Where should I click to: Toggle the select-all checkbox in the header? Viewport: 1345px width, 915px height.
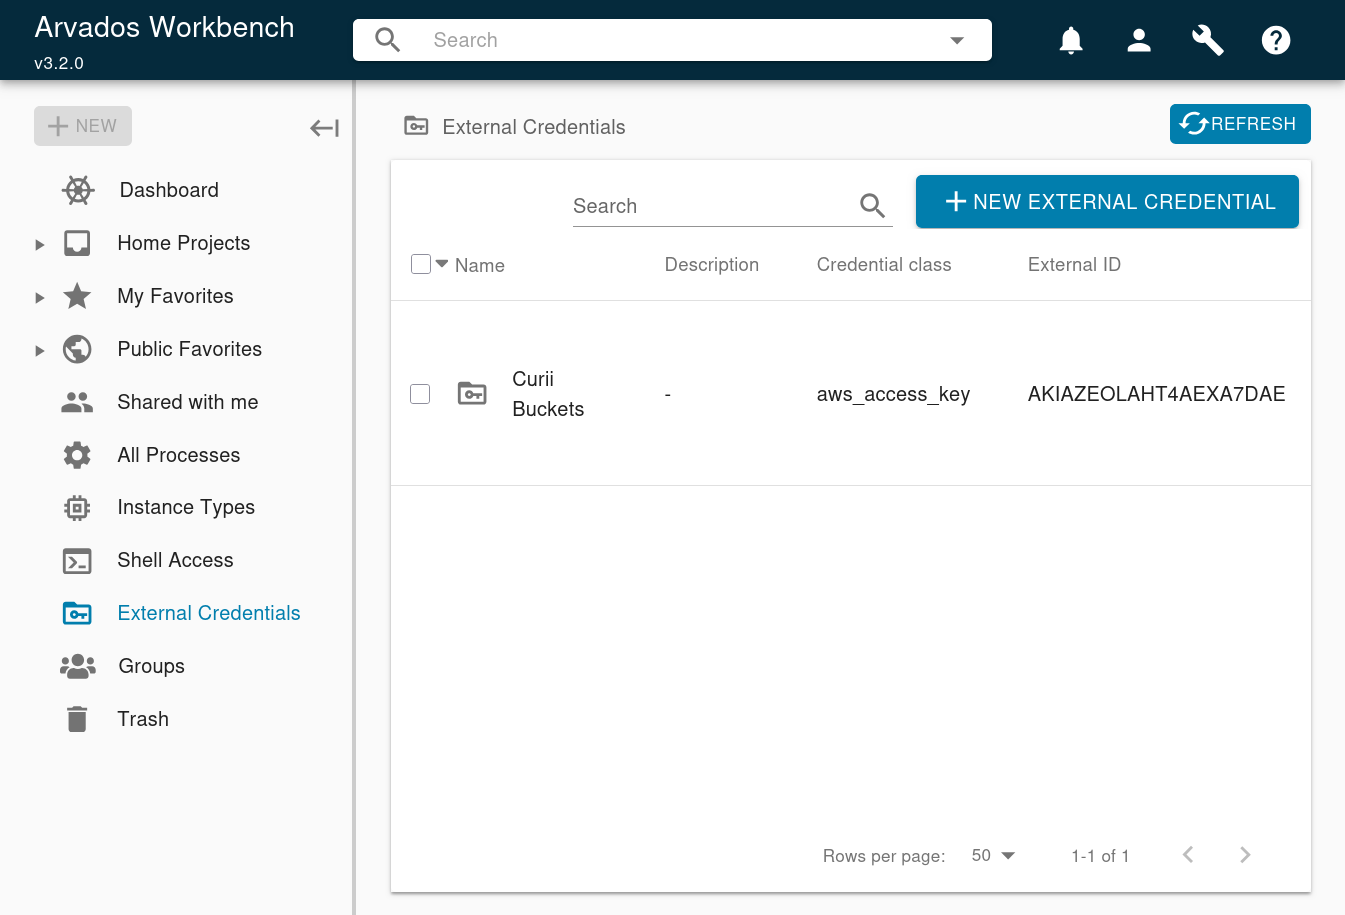(x=420, y=263)
